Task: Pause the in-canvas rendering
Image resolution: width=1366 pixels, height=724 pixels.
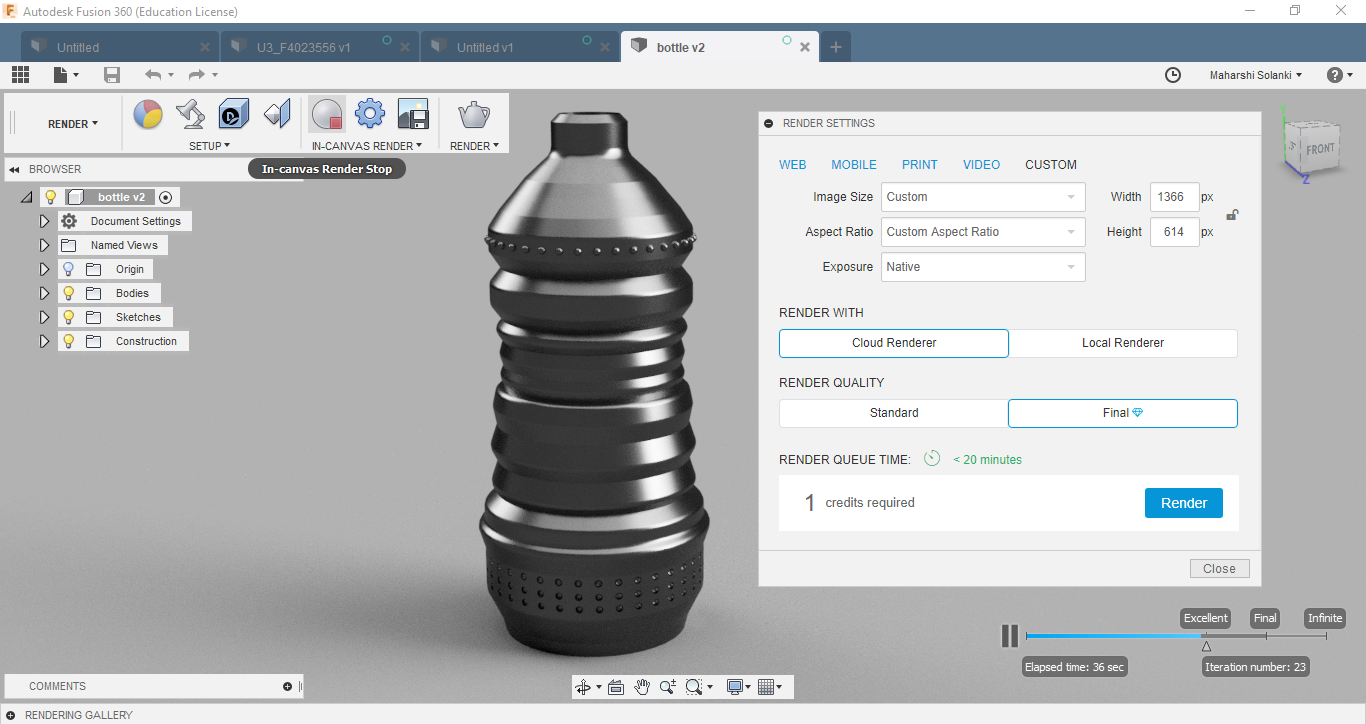Action: 1010,635
